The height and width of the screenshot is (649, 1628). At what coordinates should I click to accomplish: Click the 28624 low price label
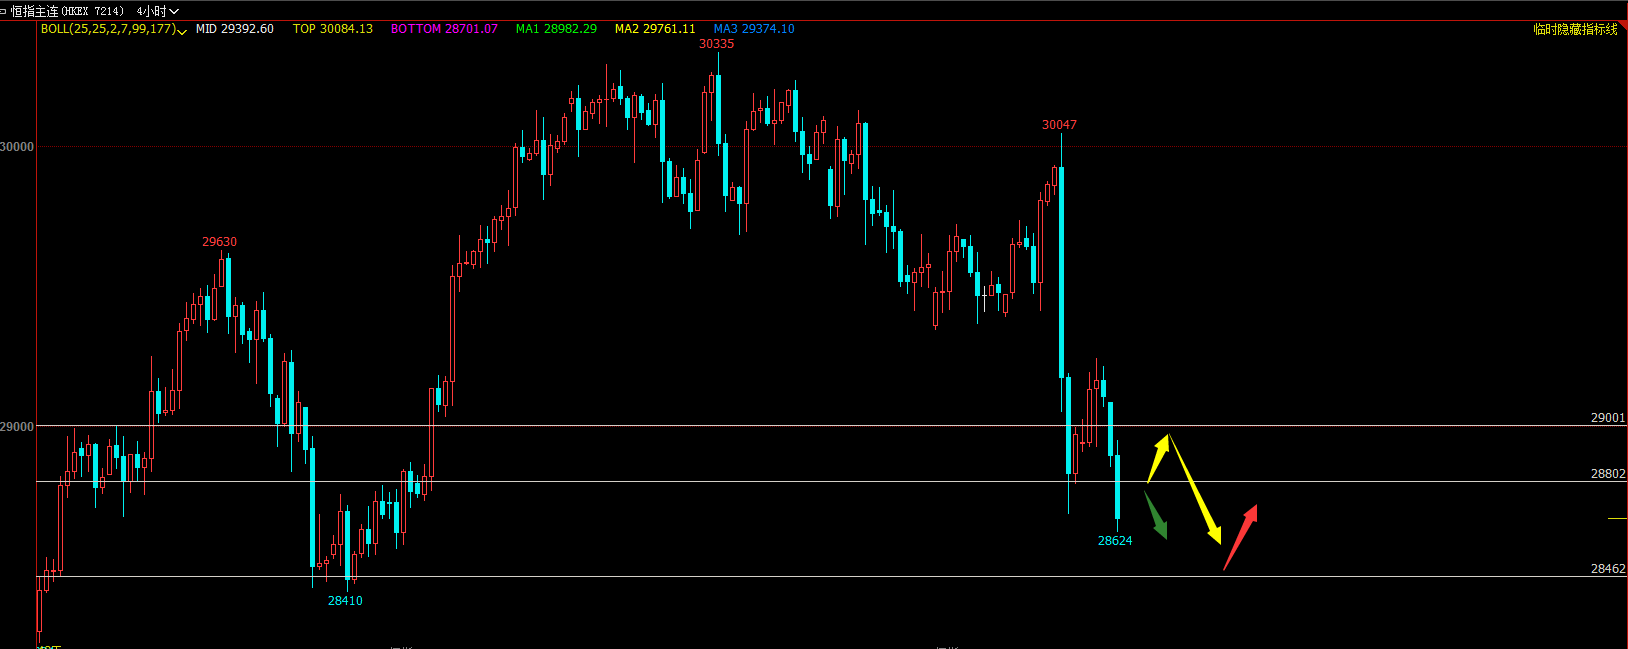point(1115,541)
